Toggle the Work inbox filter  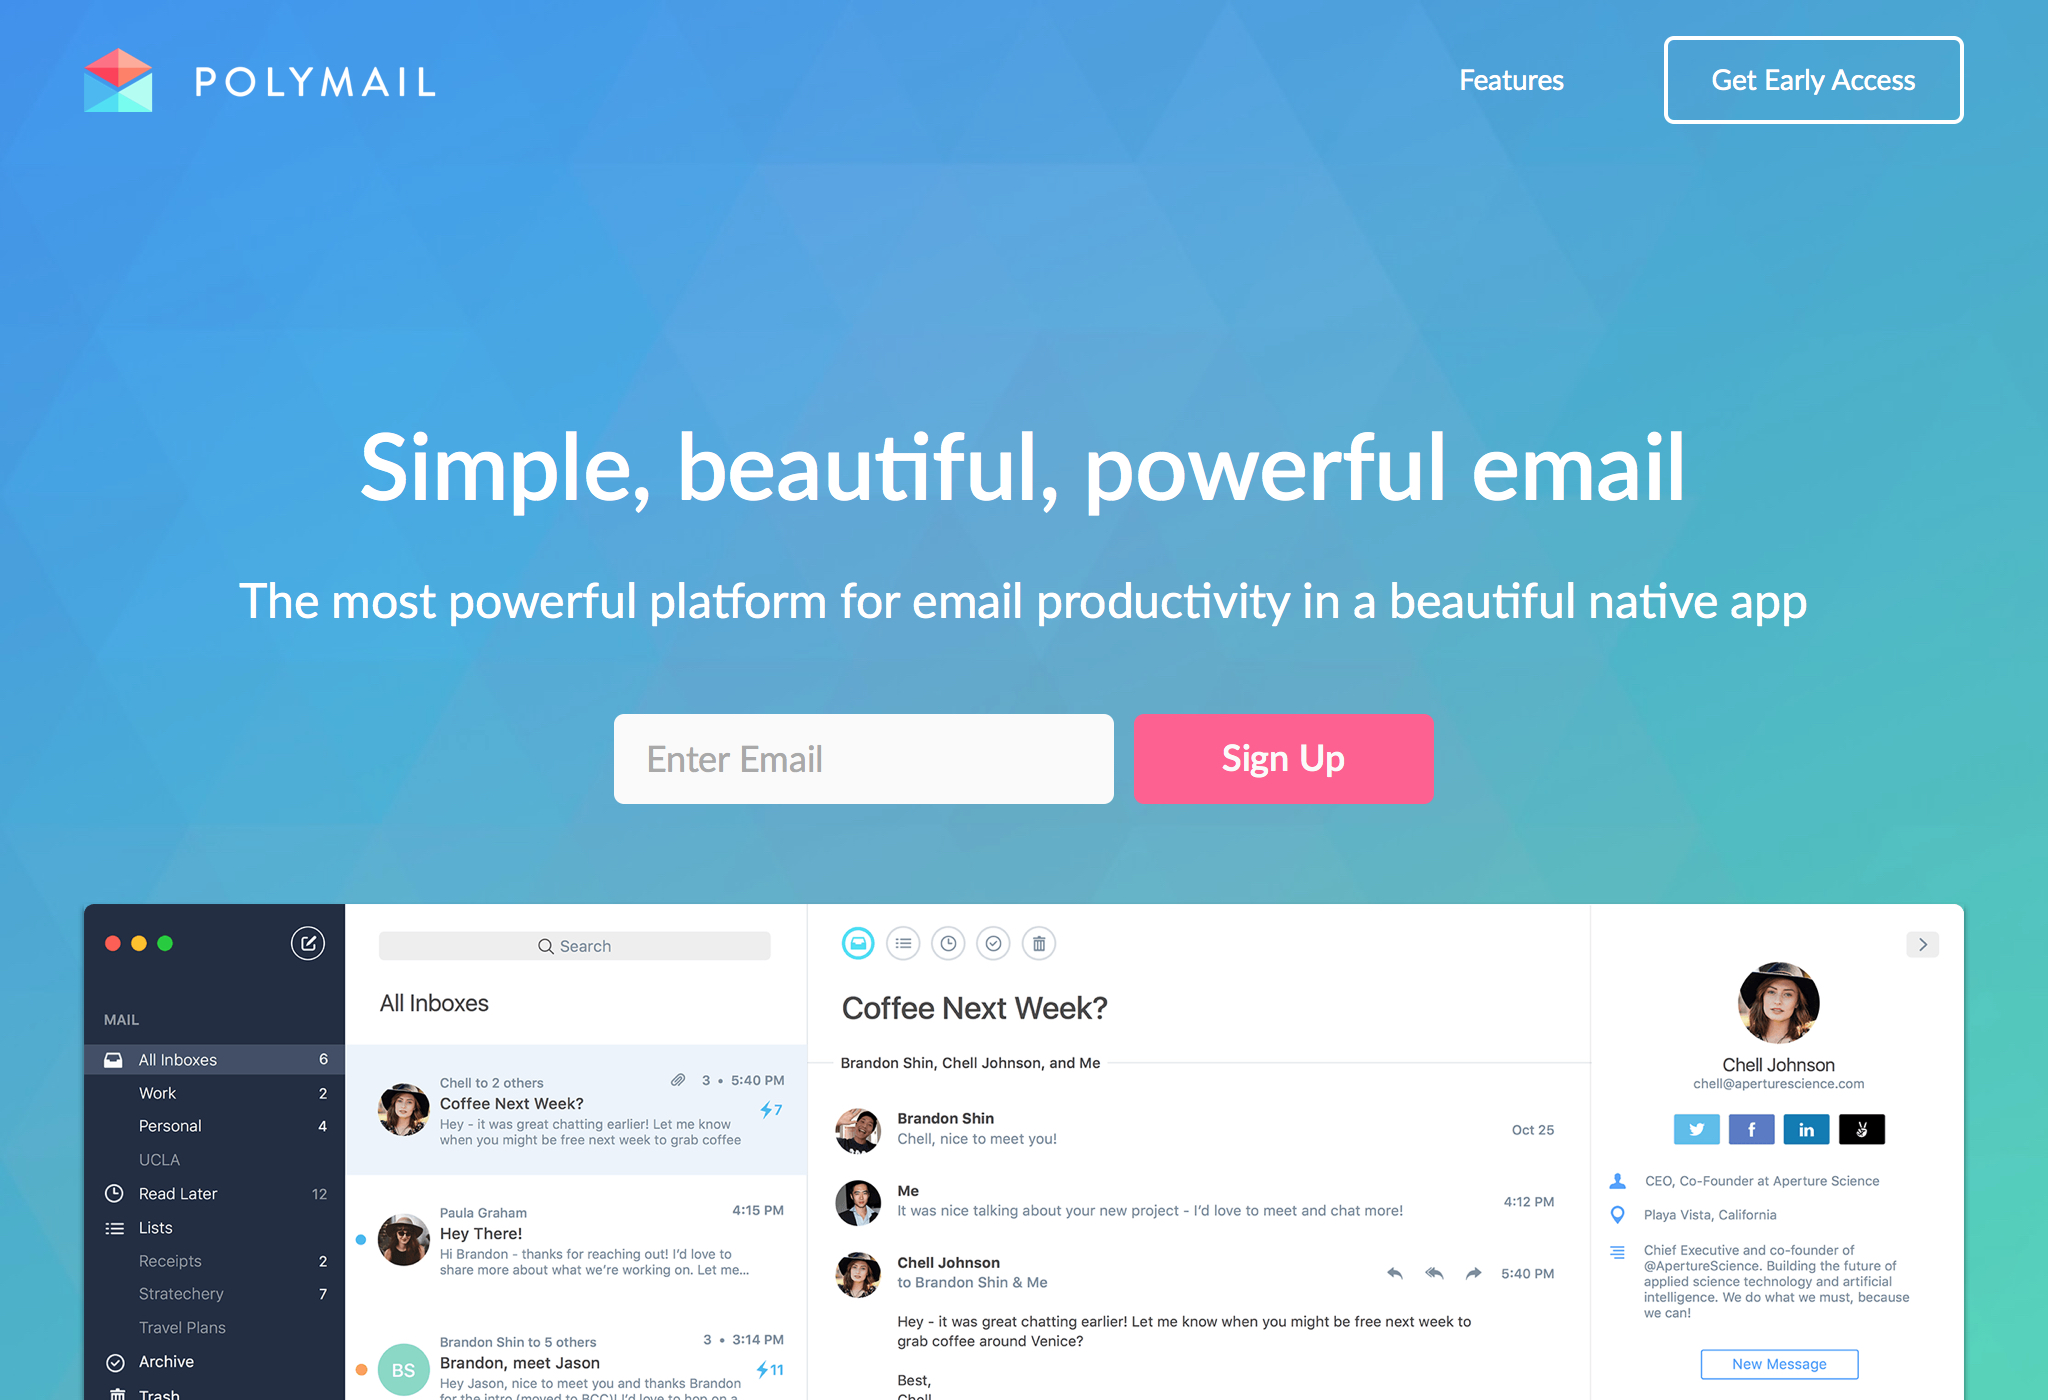[x=156, y=1092]
